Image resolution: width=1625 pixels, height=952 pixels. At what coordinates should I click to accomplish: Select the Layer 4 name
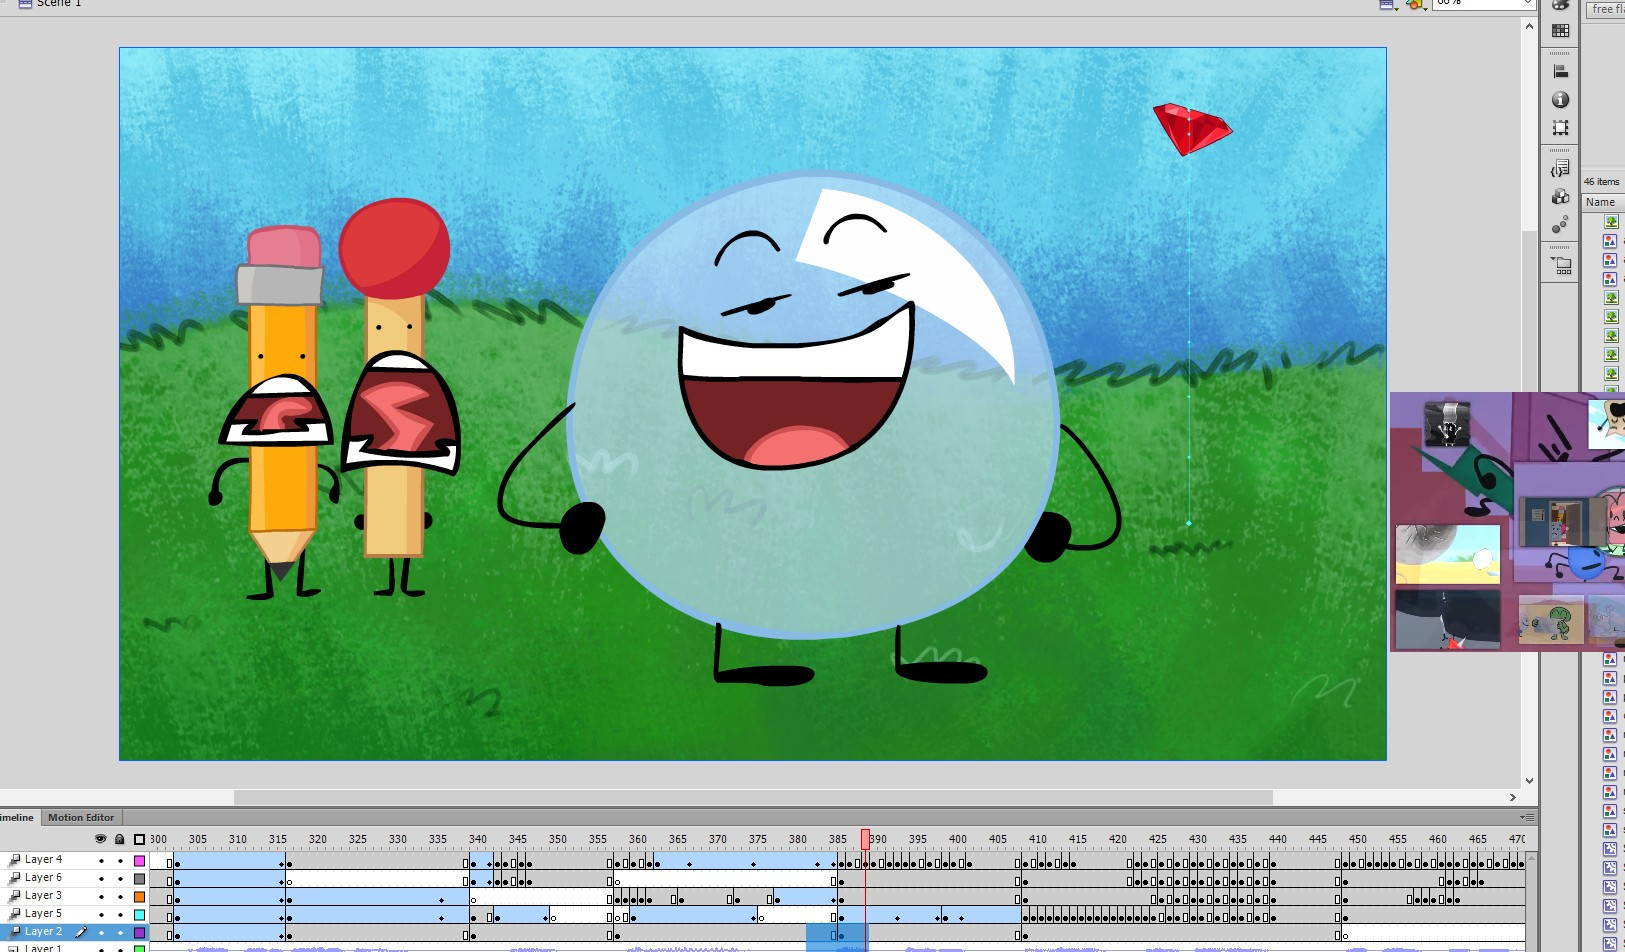coord(43,859)
